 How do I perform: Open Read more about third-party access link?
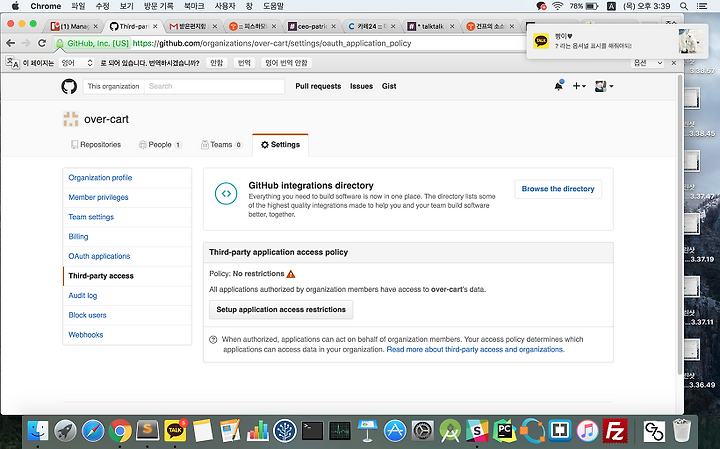(x=475, y=350)
